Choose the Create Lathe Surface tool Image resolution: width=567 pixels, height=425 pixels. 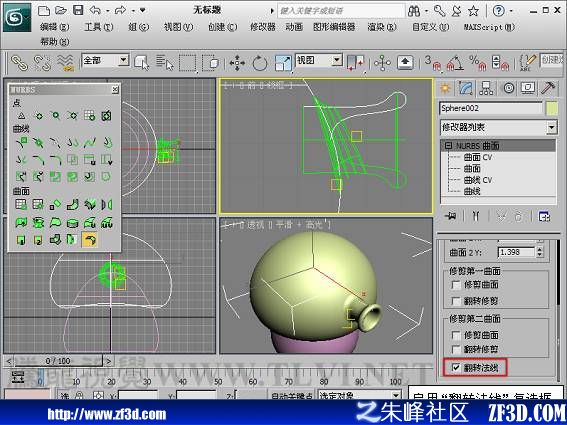tap(39, 222)
